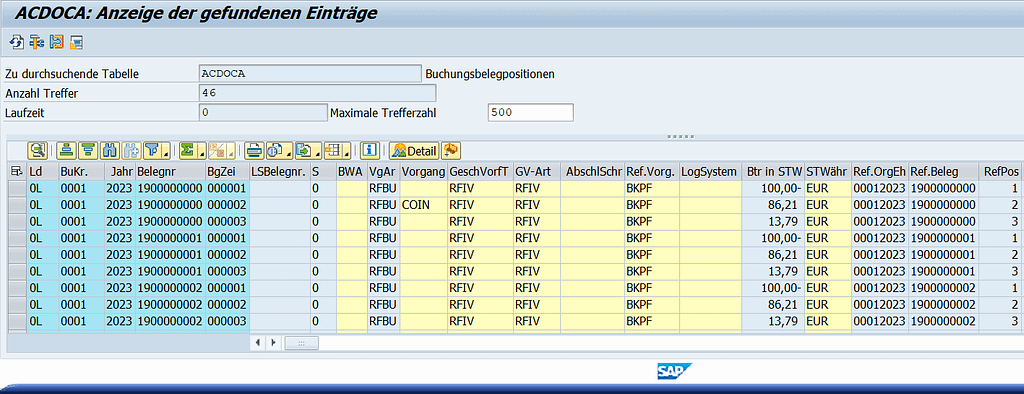The image size is (1024, 394).
Task: Open the views dropdown next to print
Action: pos(279,151)
